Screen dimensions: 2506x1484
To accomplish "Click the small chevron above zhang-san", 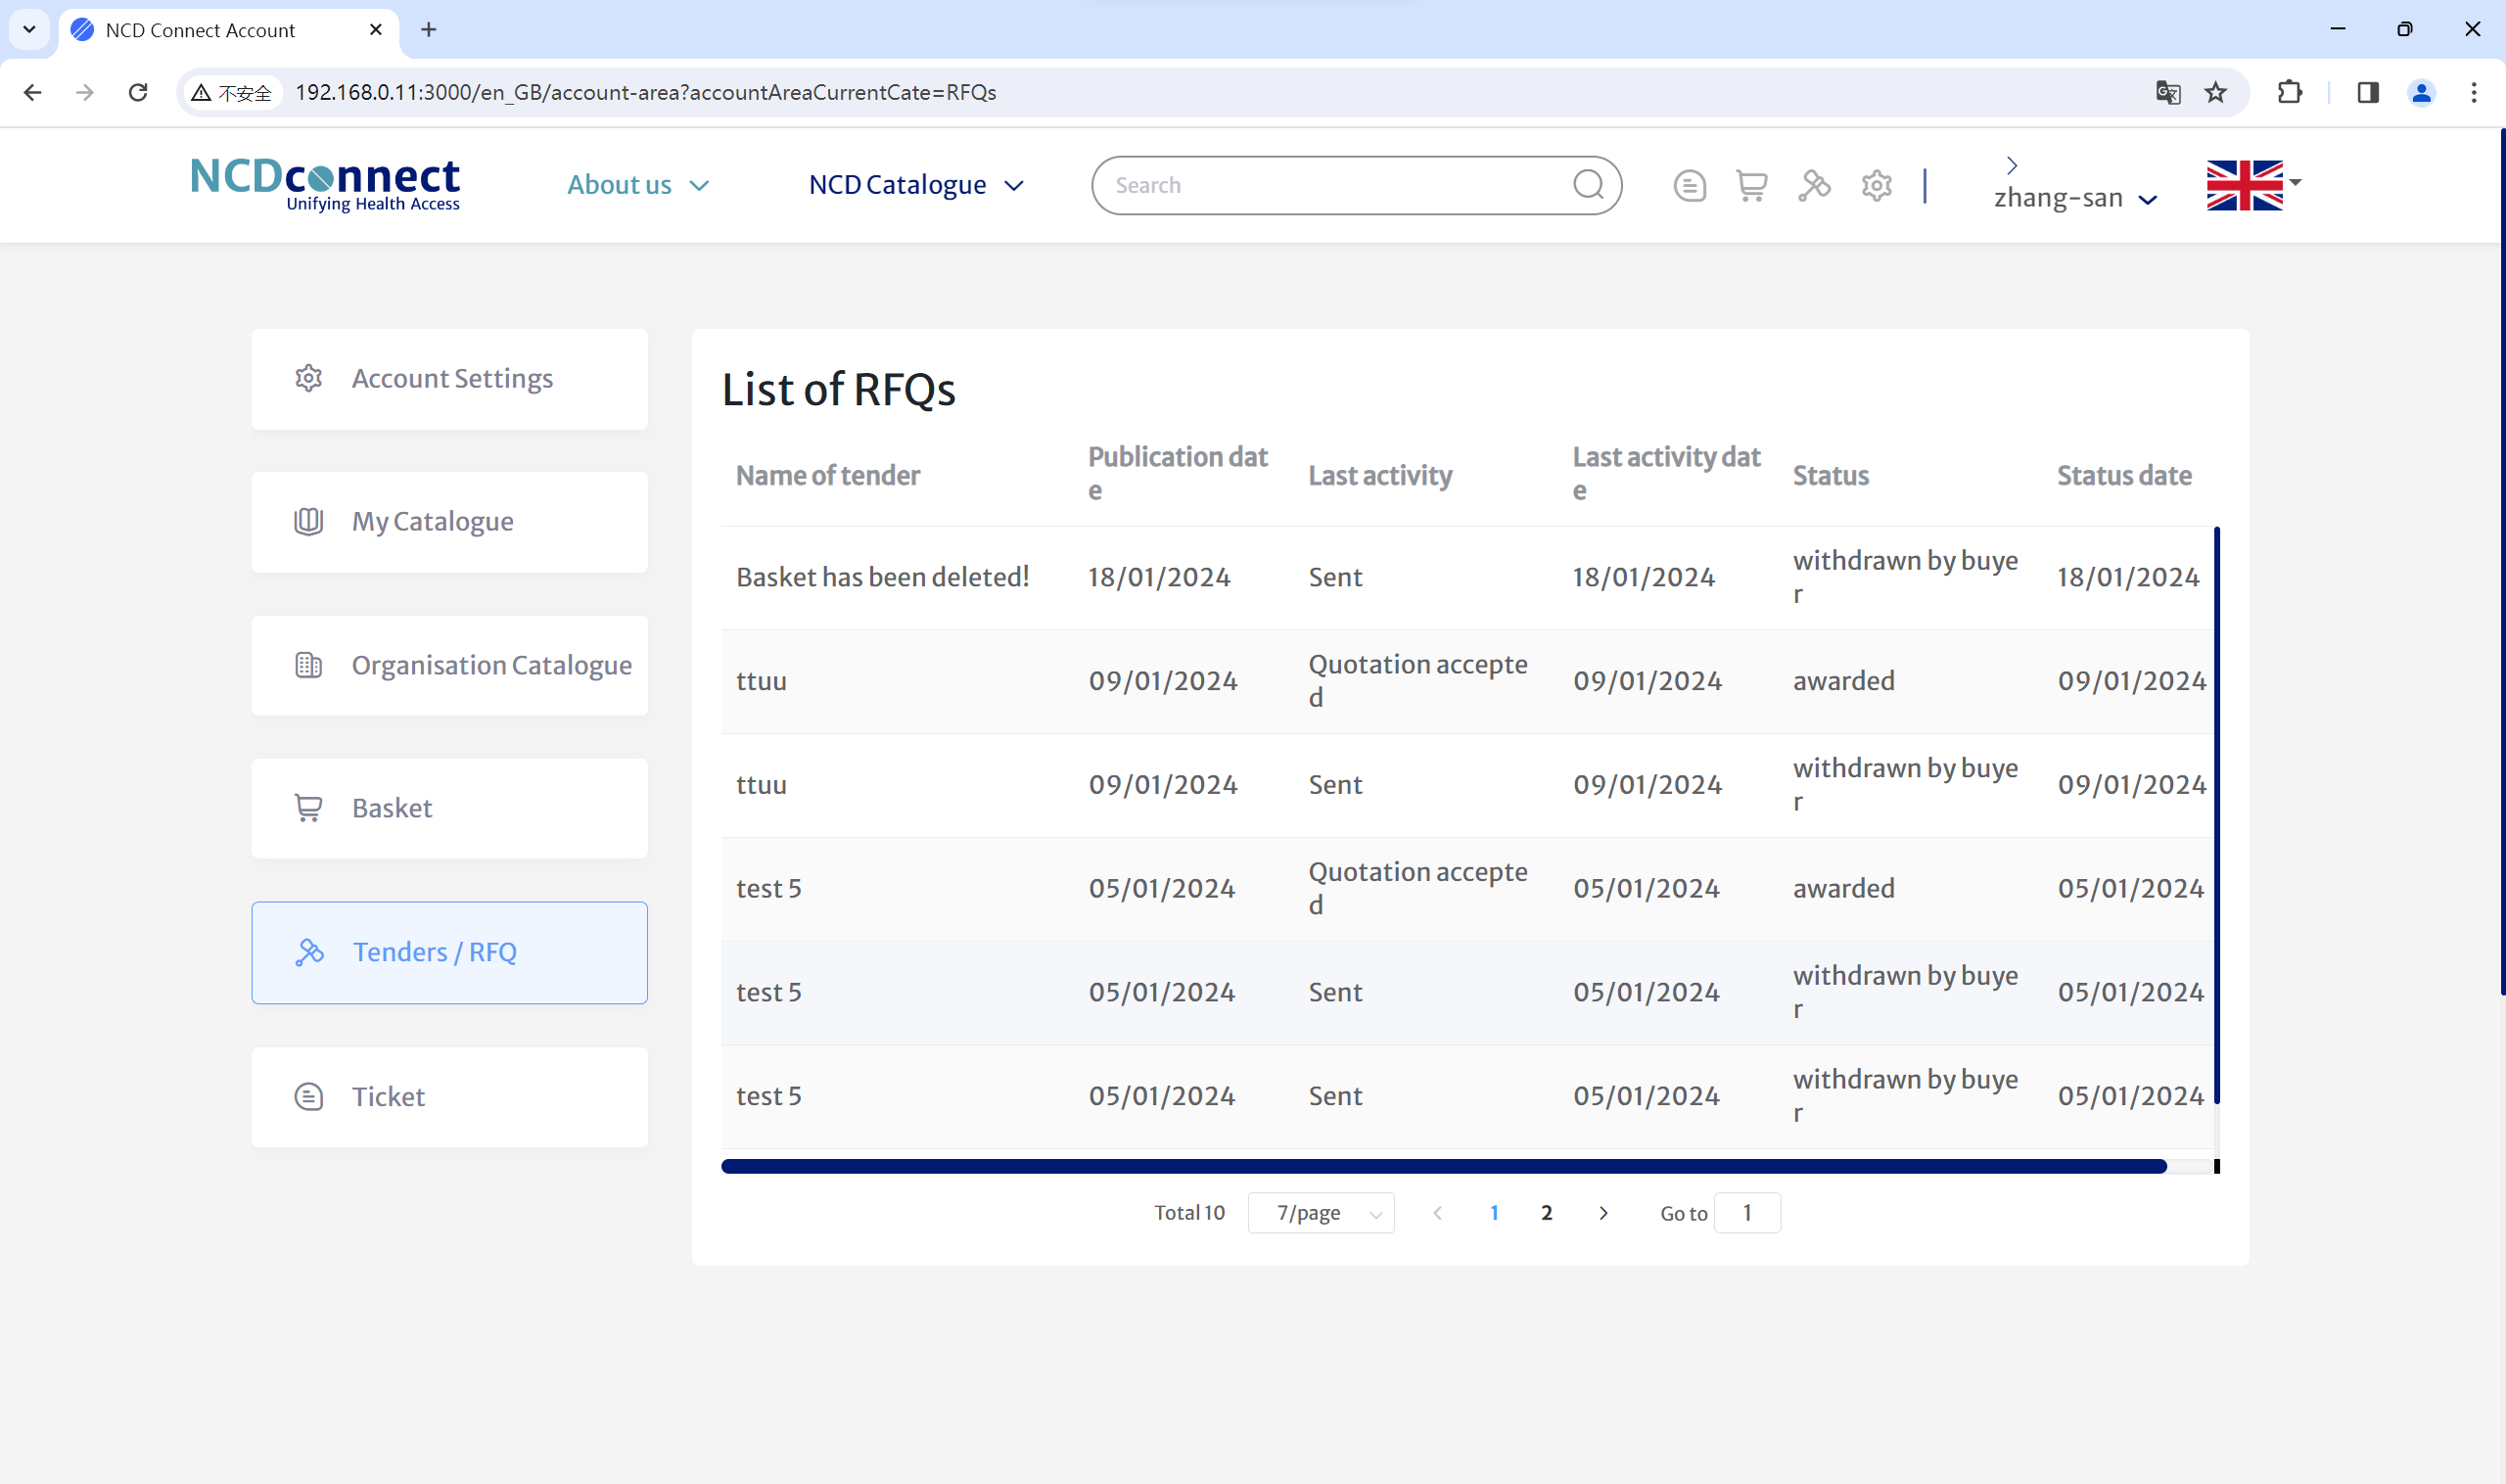I will tap(2011, 165).
